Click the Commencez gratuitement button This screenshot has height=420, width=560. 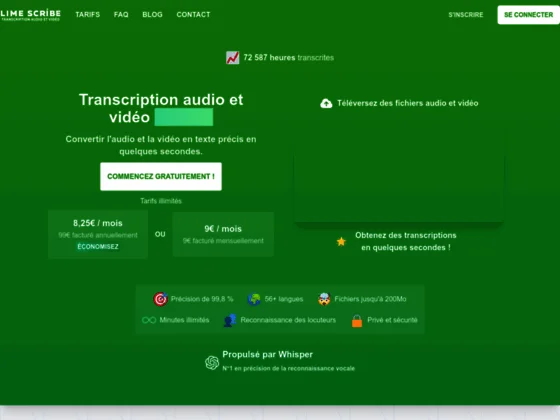161,176
